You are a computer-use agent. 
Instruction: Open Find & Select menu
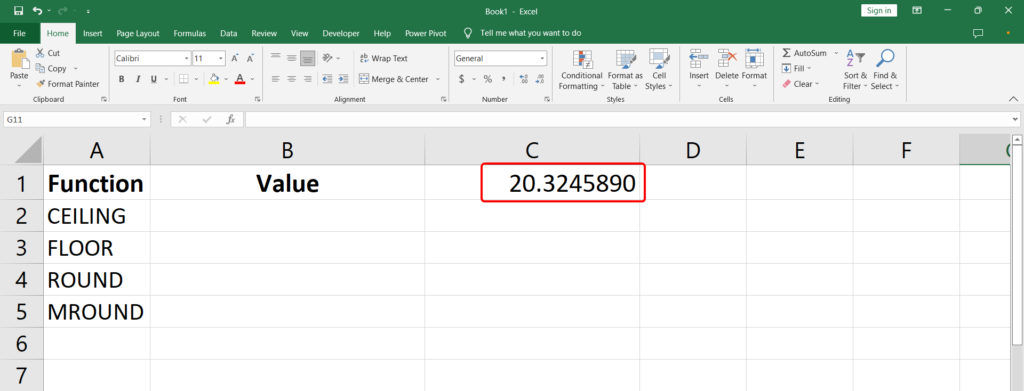coord(885,70)
